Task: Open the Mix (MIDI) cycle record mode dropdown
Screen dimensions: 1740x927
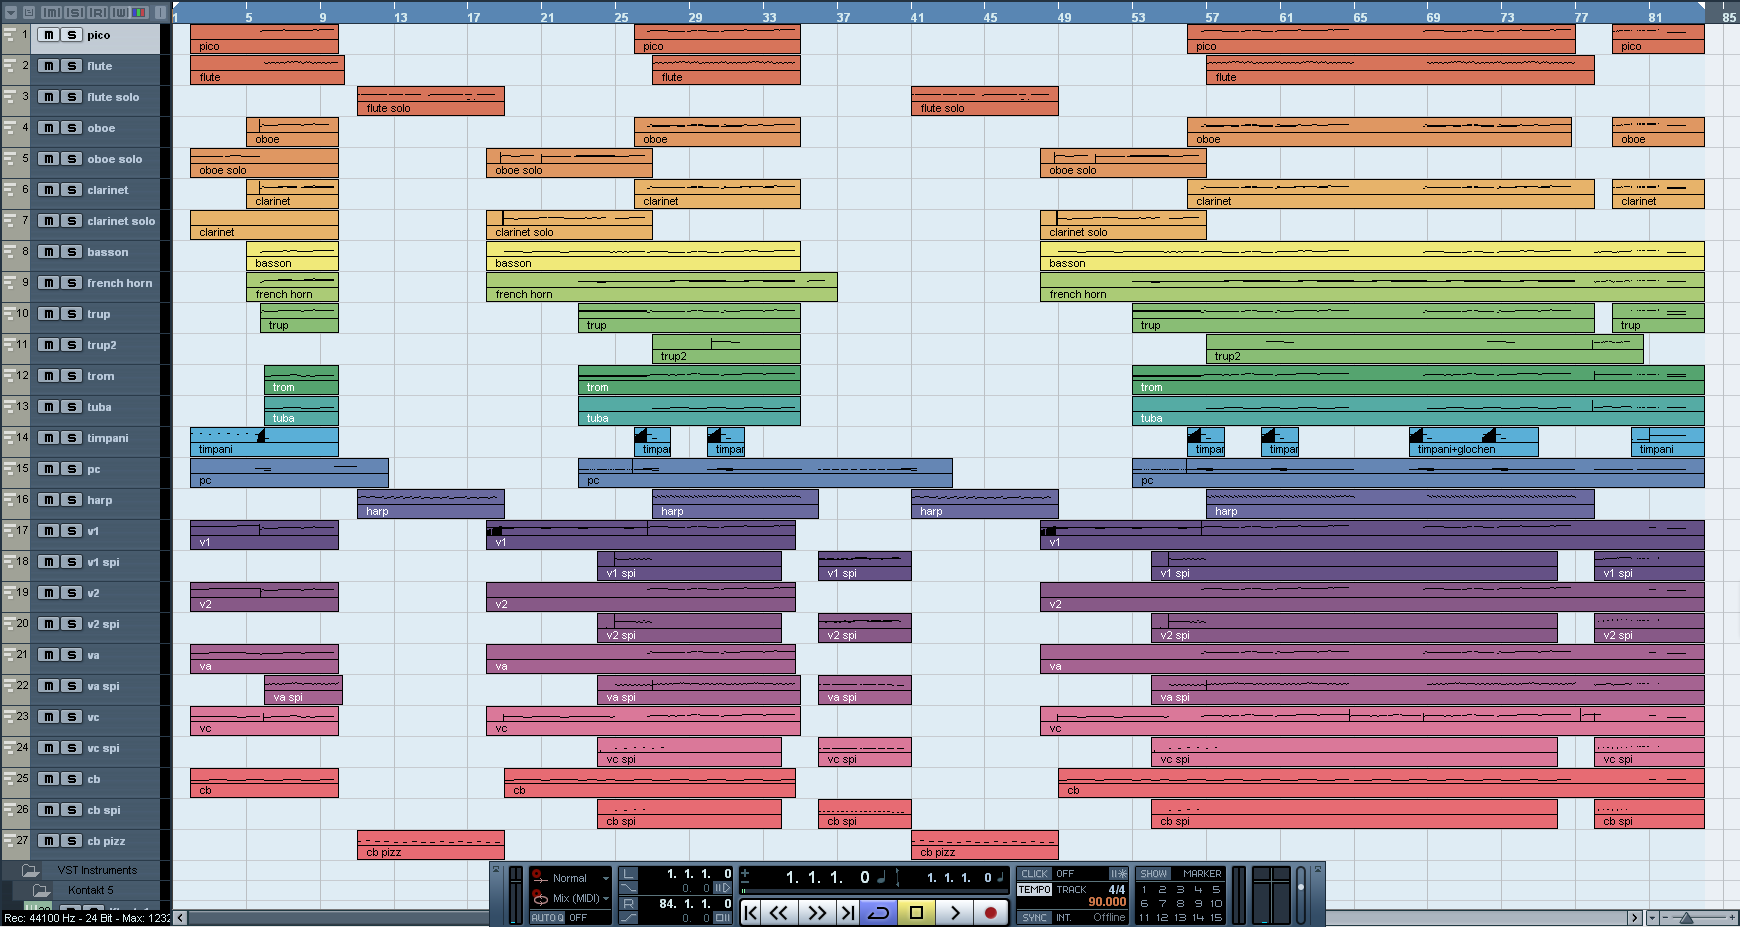Action: click(605, 898)
